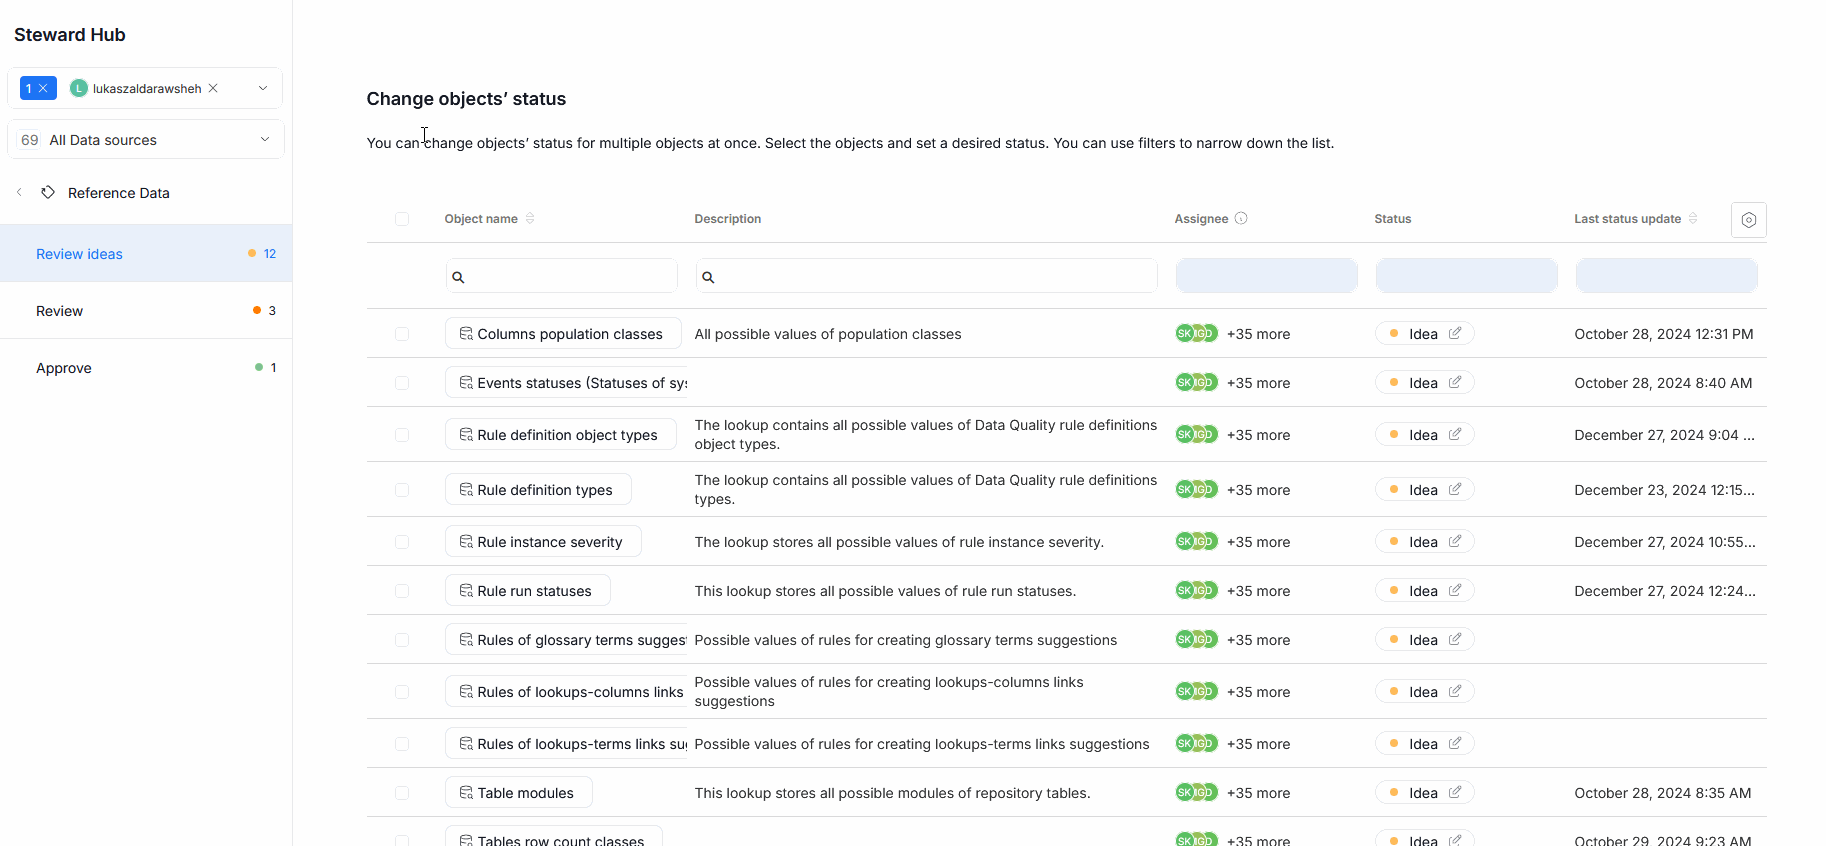The height and width of the screenshot is (846, 1826).
Task: Click back arrow next to Reference Data
Action: [19, 192]
